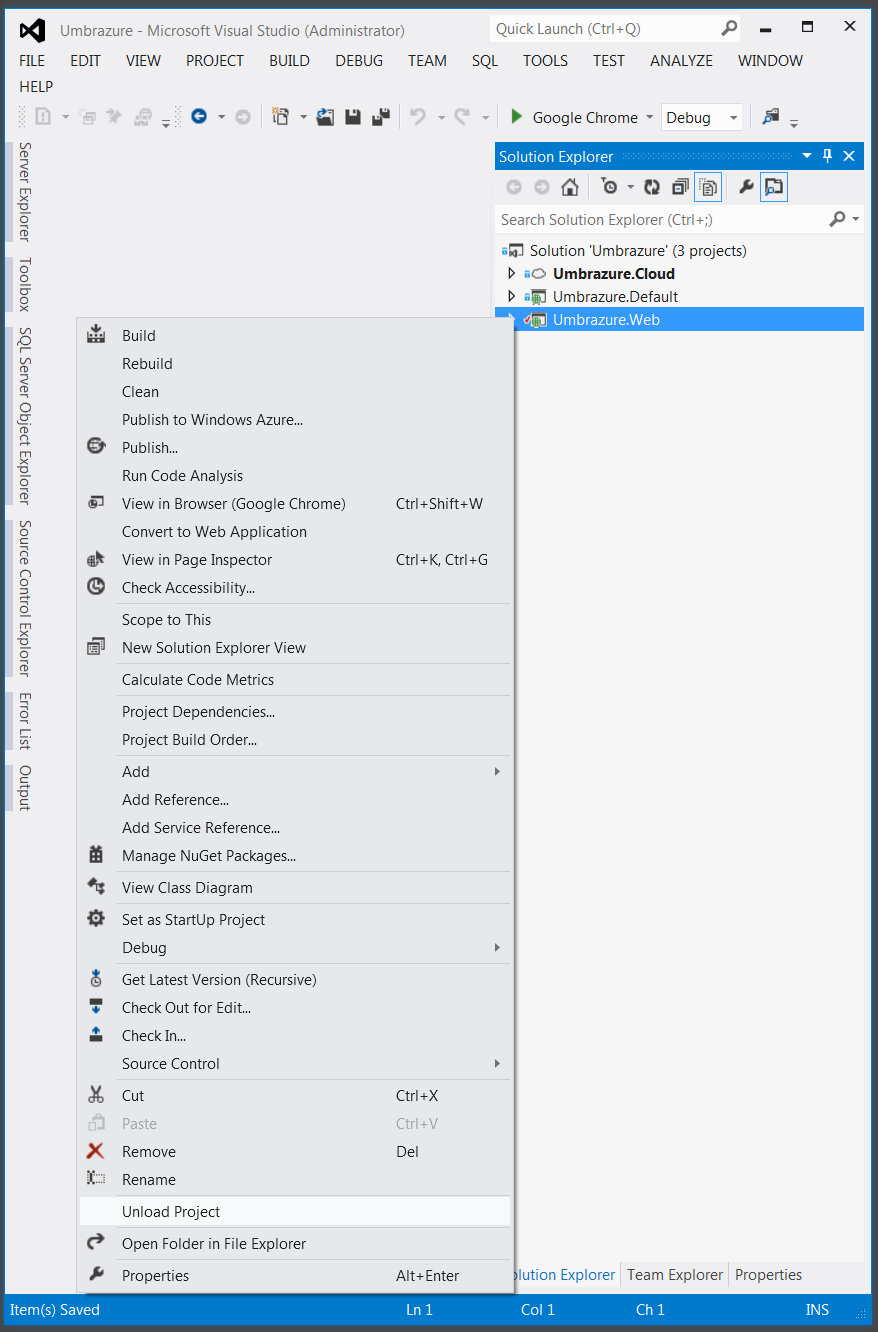The height and width of the screenshot is (1332, 878).
Task: Select Unload Project from context menu
Action: tap(171, 1211)
